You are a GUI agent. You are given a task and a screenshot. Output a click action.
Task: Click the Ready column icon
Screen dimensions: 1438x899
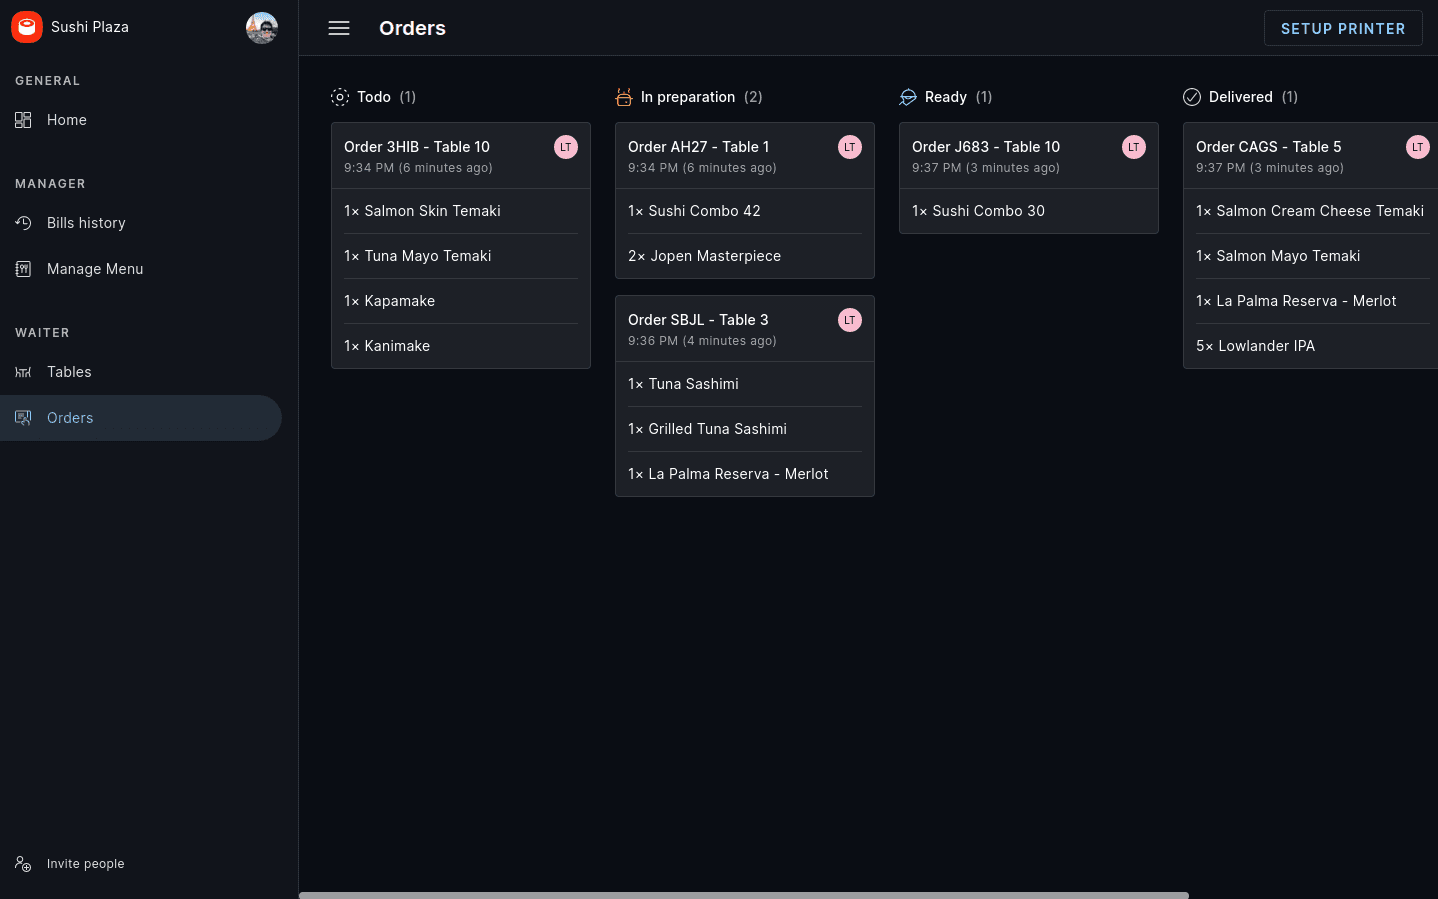(908, 97)
